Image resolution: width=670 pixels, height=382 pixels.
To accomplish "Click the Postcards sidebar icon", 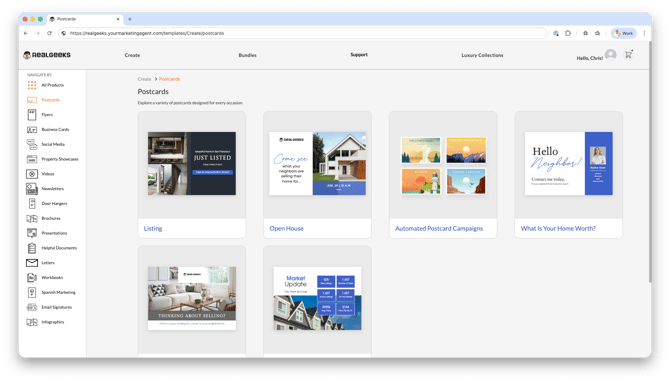I will click(32, 100).
